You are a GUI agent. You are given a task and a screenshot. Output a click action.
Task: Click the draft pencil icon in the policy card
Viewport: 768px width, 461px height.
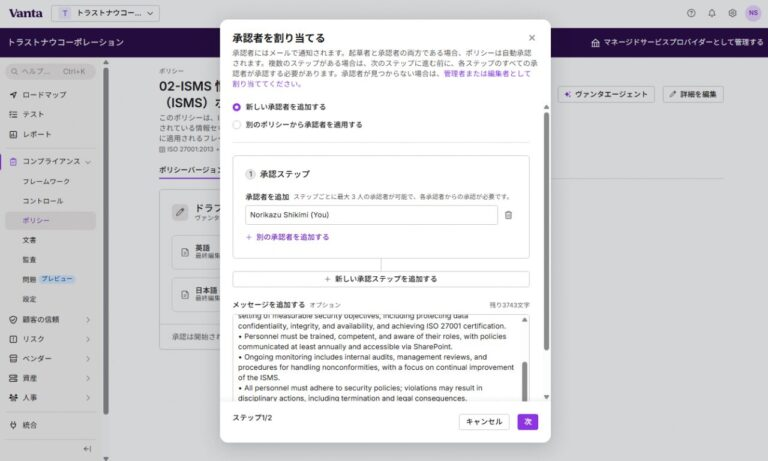pyautogui.click(x=180, y=212)
